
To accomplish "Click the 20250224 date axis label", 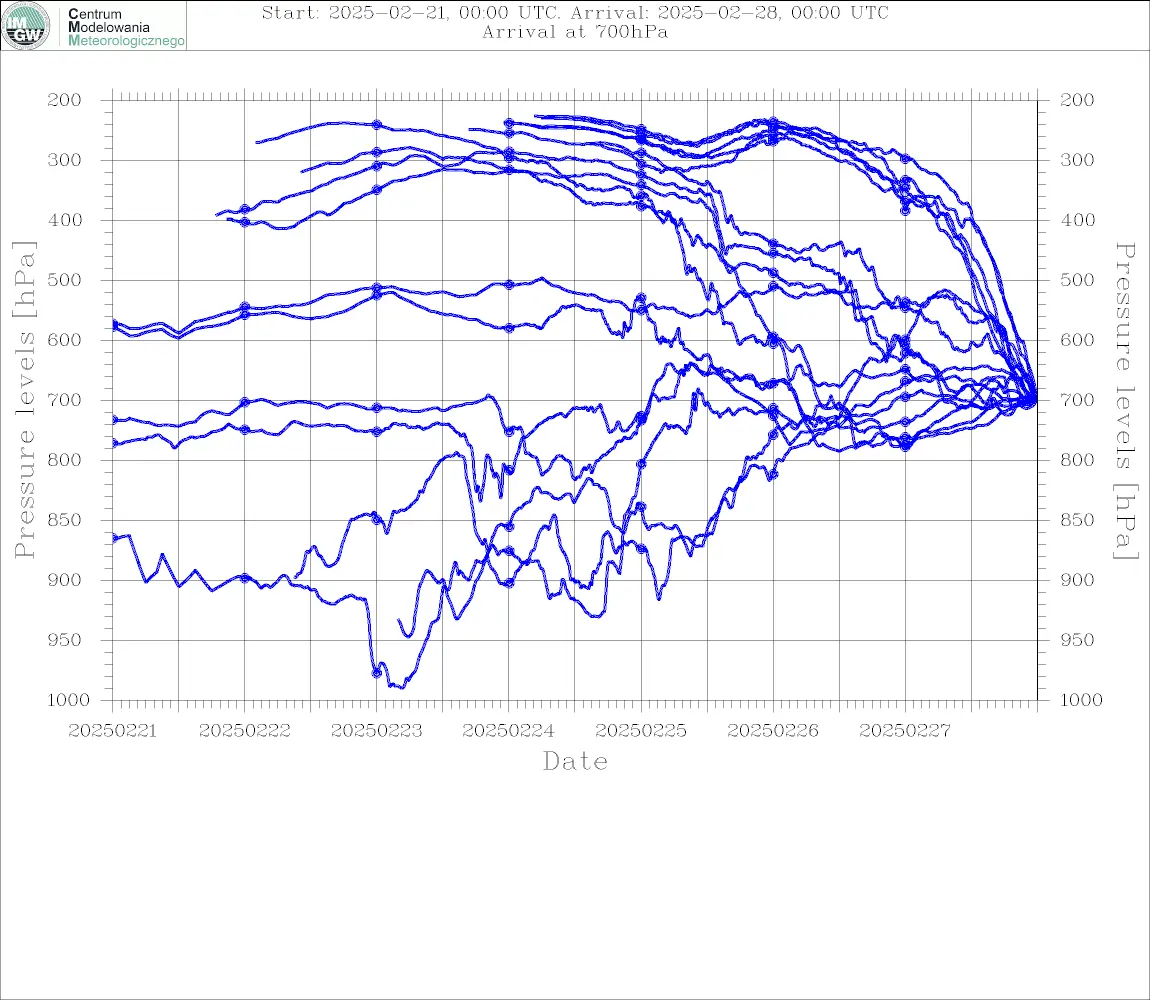I will [509, 731].
